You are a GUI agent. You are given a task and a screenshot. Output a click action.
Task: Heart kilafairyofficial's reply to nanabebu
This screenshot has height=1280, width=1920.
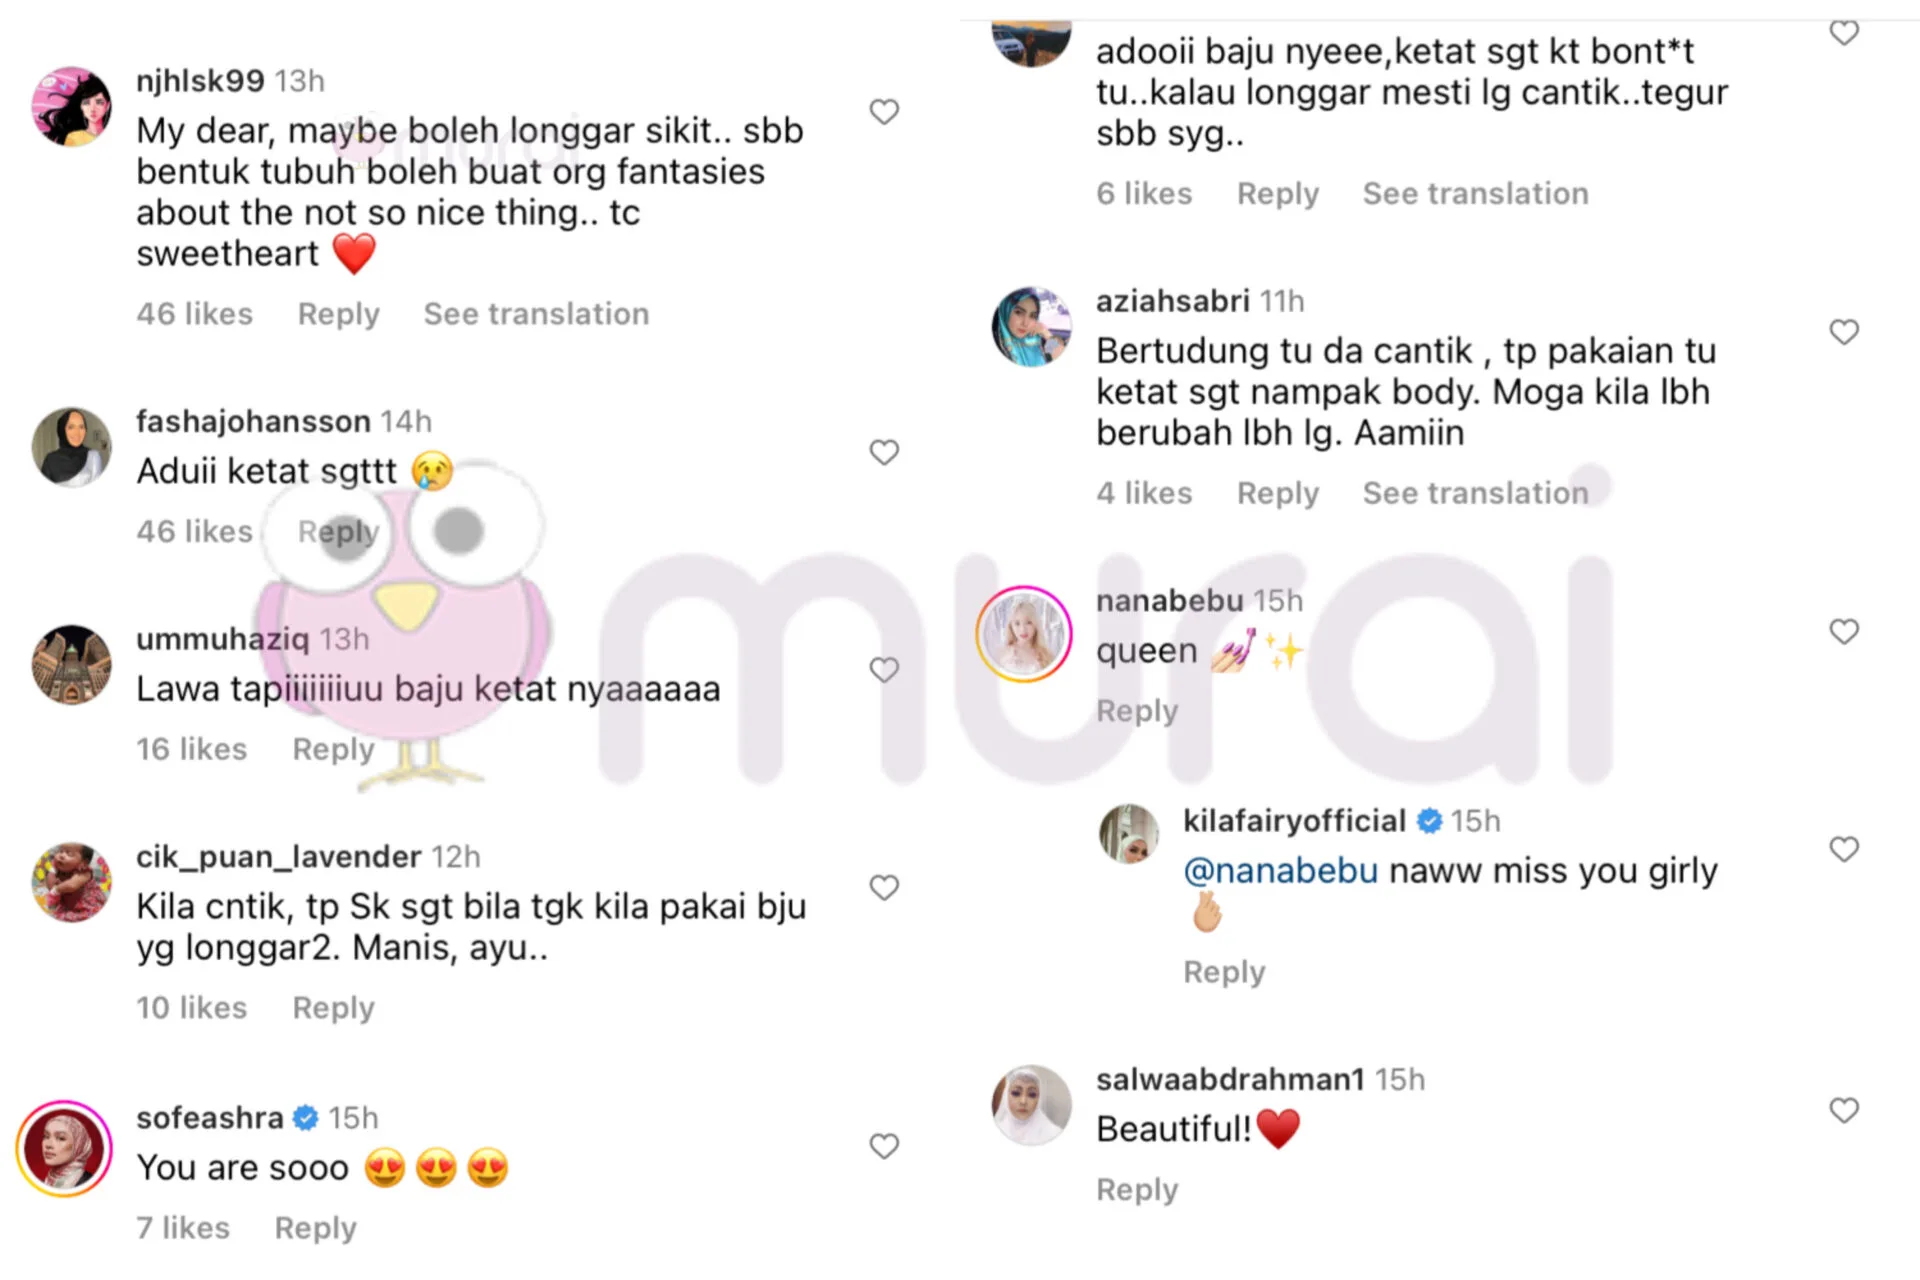pos(1844,849)
